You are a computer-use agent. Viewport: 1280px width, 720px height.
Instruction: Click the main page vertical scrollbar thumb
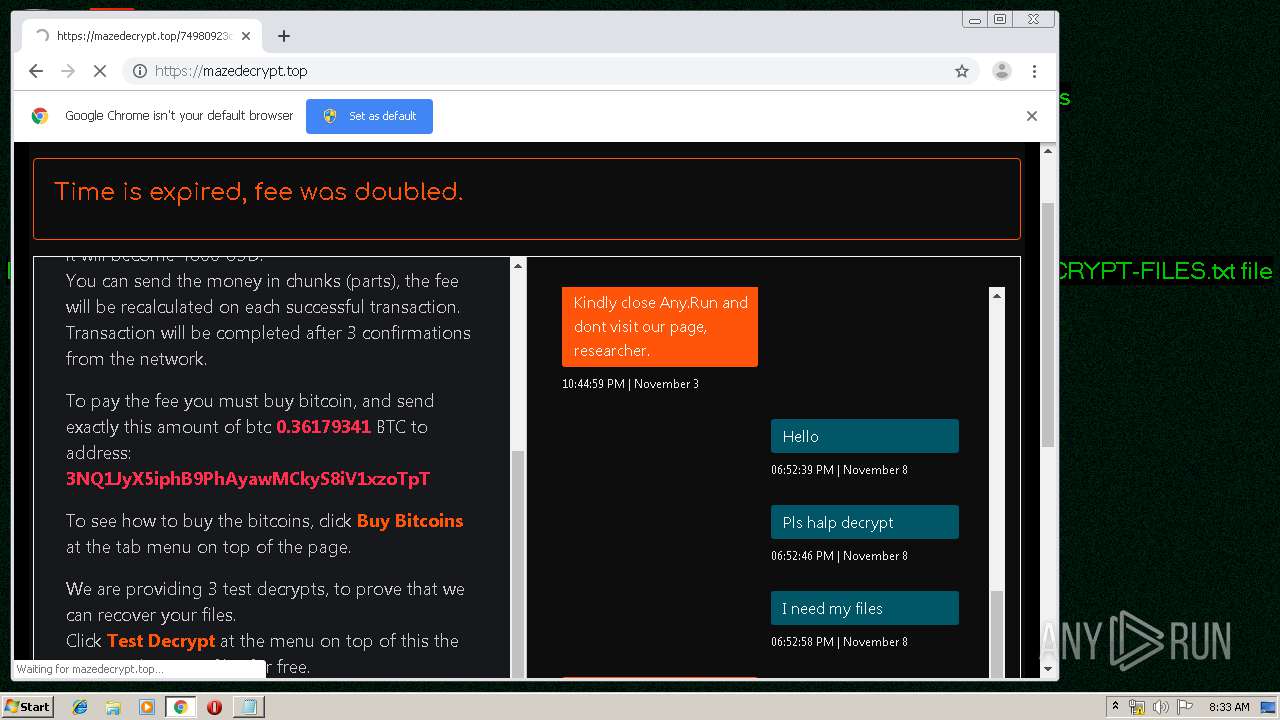[x=1048, y=325]
